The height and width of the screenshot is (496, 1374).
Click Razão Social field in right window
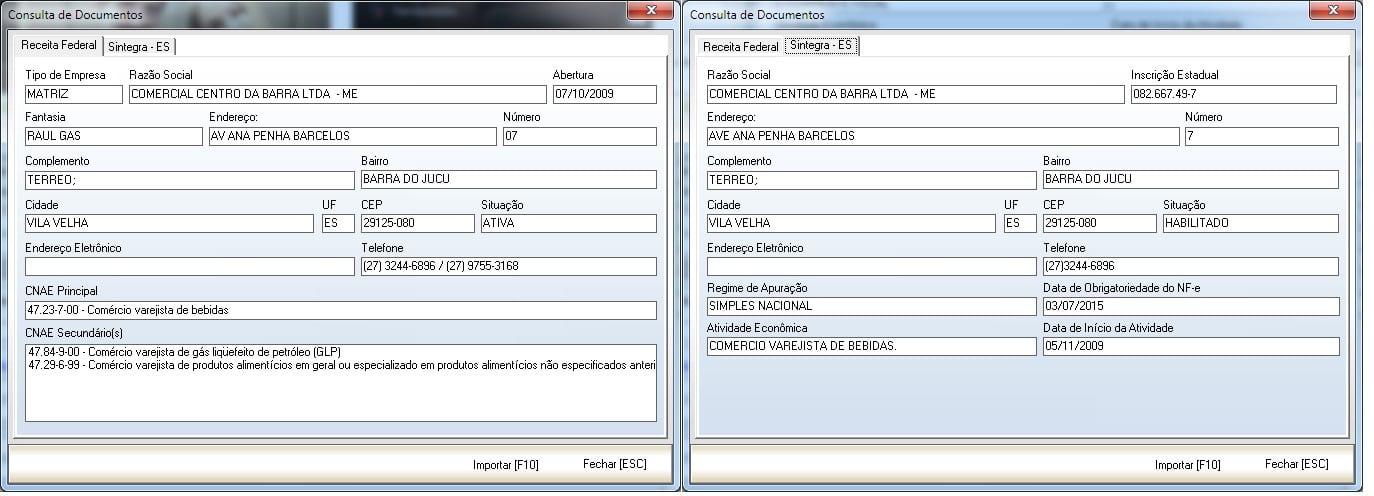tap(916, 94)
